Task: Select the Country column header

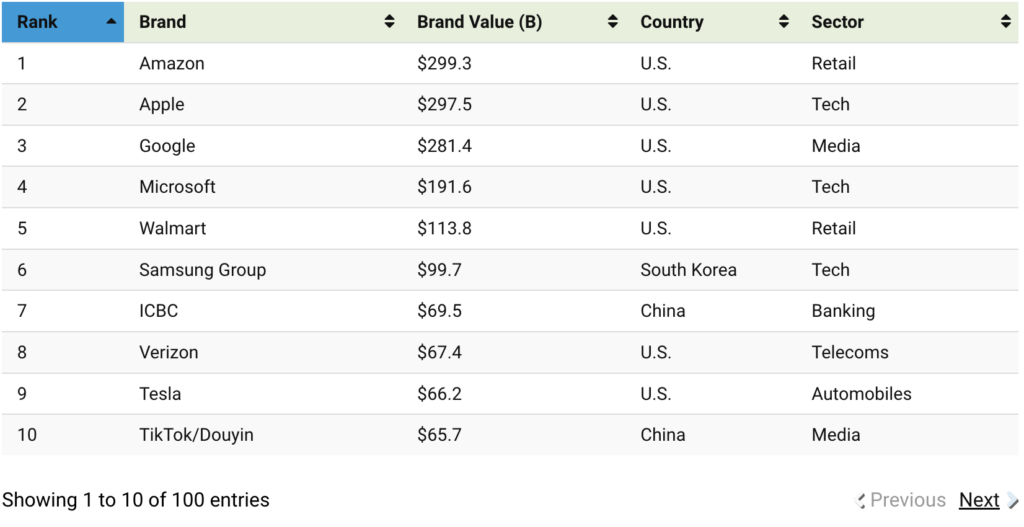Action: pyautogui.click(x=671, y=22)
